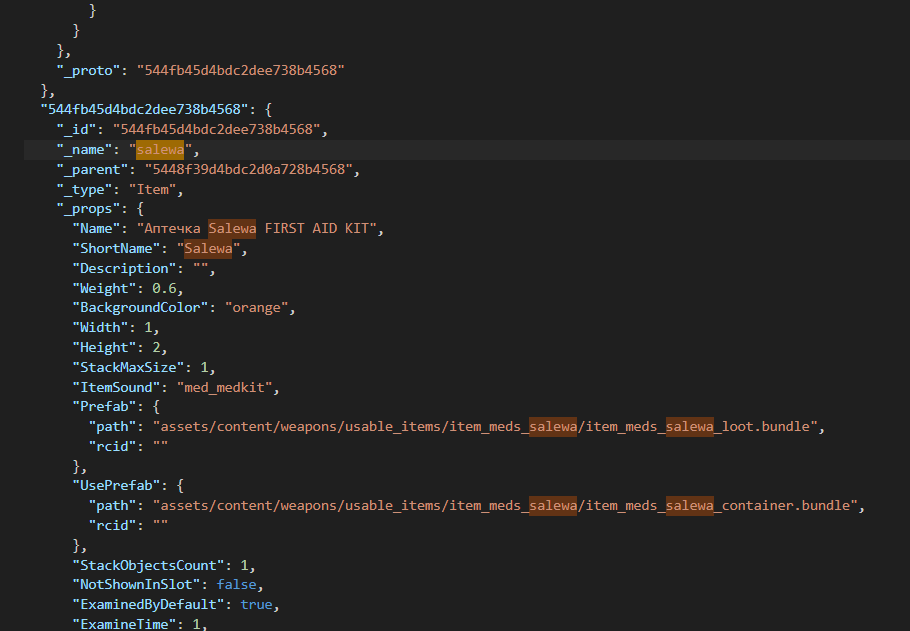
Task: Click the "Width" key
Action: tap(100, 327)
